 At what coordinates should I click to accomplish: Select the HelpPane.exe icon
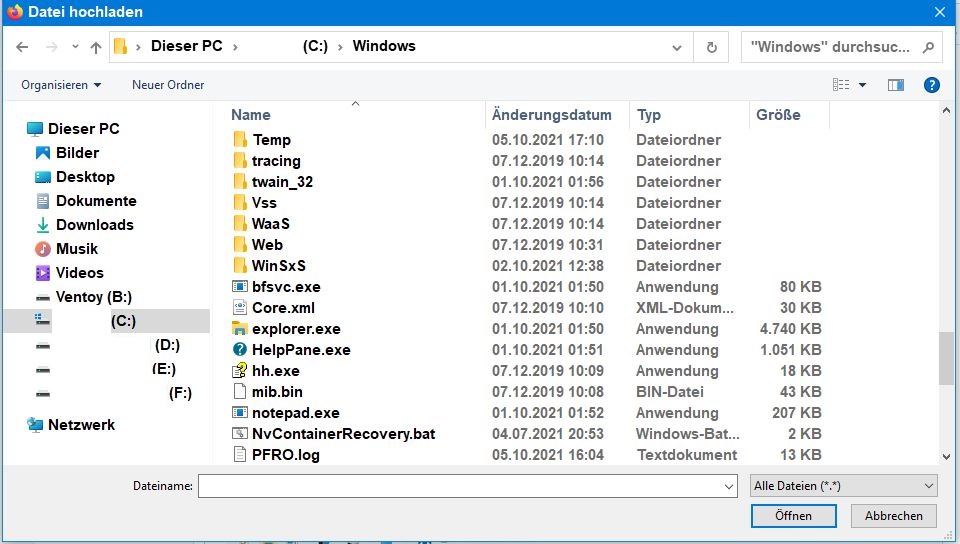[240, 349]
